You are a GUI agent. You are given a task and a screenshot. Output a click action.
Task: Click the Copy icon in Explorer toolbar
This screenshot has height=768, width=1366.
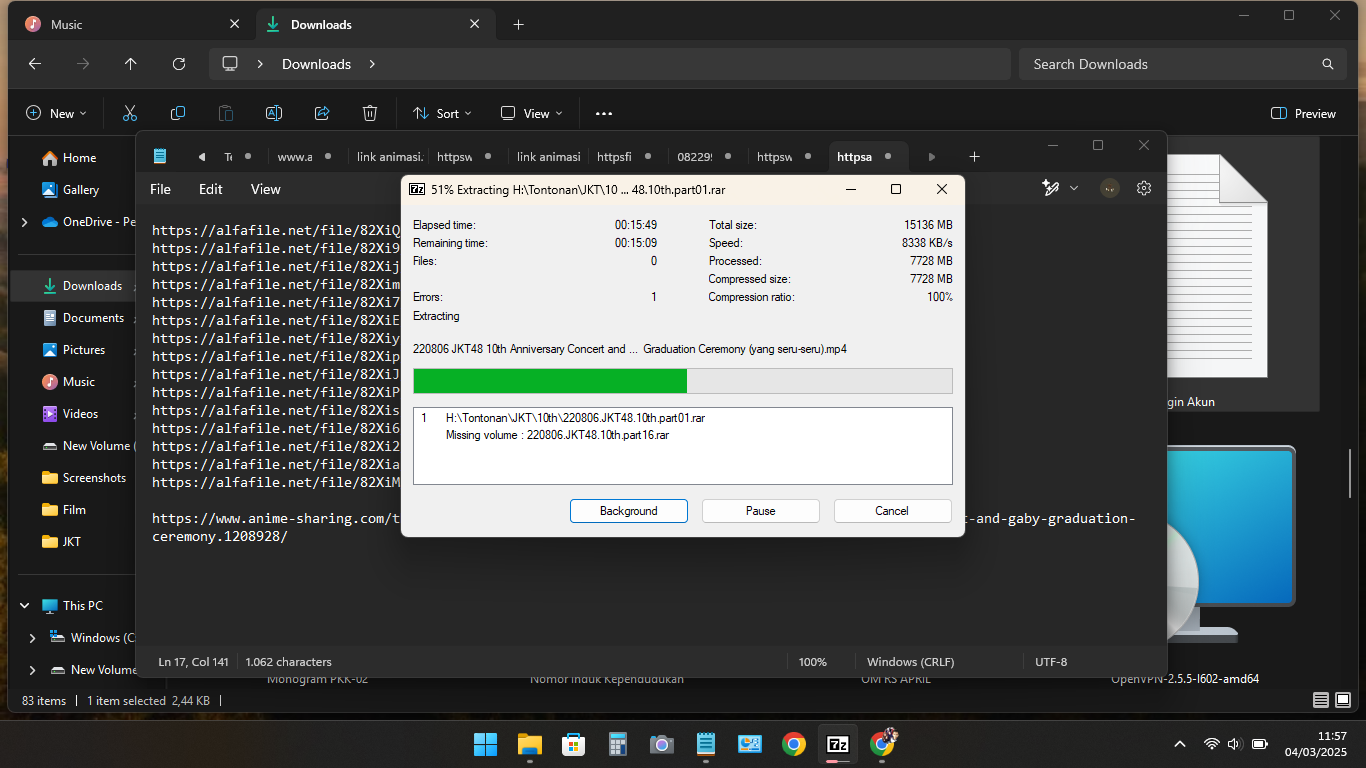pyautogui.click(x=178, y=113)
